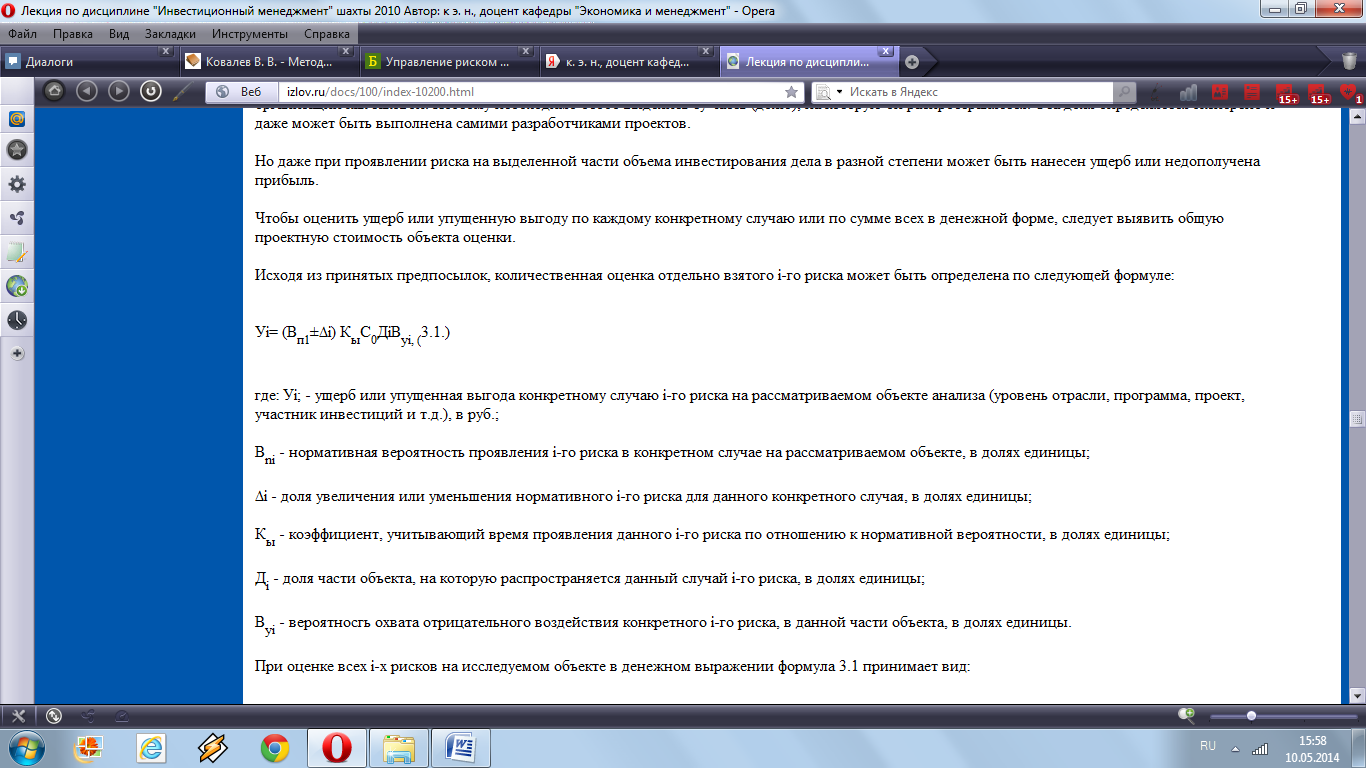1366x768 pixels.
Task: Add a new panel with plus icon
Action: pos(17,354)
